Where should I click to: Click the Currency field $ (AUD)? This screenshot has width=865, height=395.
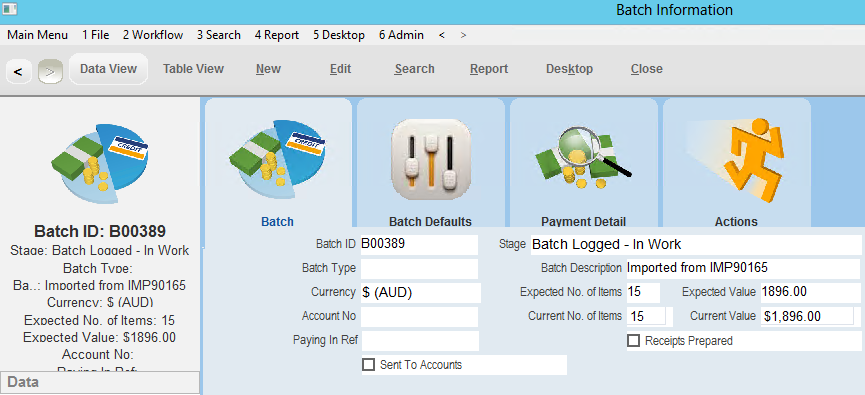(x=421, y=293)
